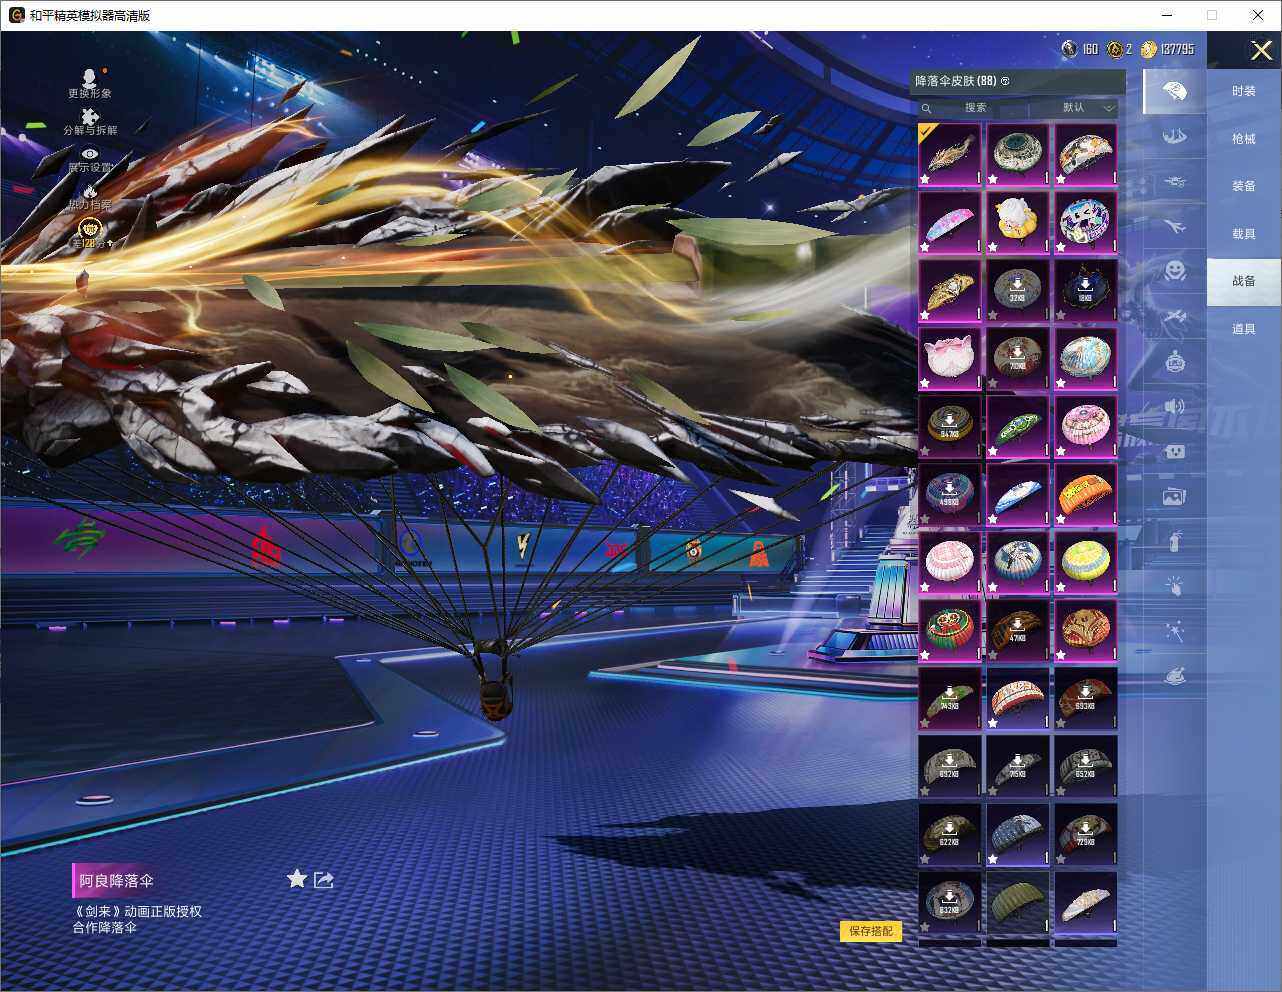
Task: Select the yellow-green round parachute thumbnail
Action: [1085, 563]
